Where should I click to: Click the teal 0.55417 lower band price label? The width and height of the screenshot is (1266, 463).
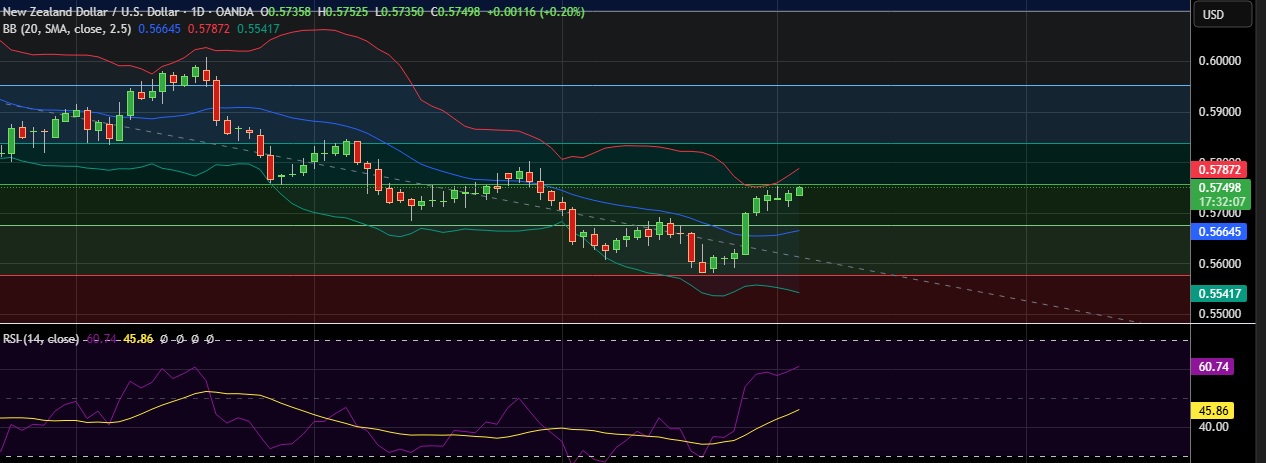pos(1219,293)
